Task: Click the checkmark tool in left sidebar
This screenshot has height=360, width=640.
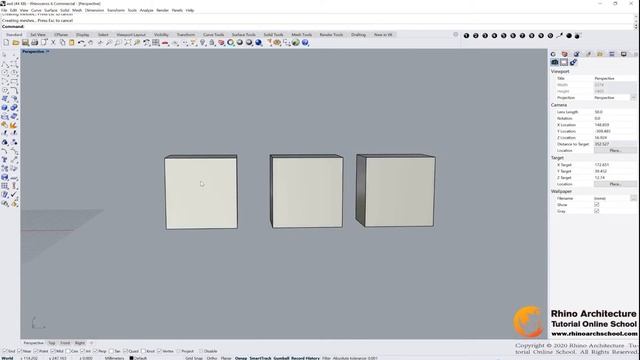Action: coord(14,194)
